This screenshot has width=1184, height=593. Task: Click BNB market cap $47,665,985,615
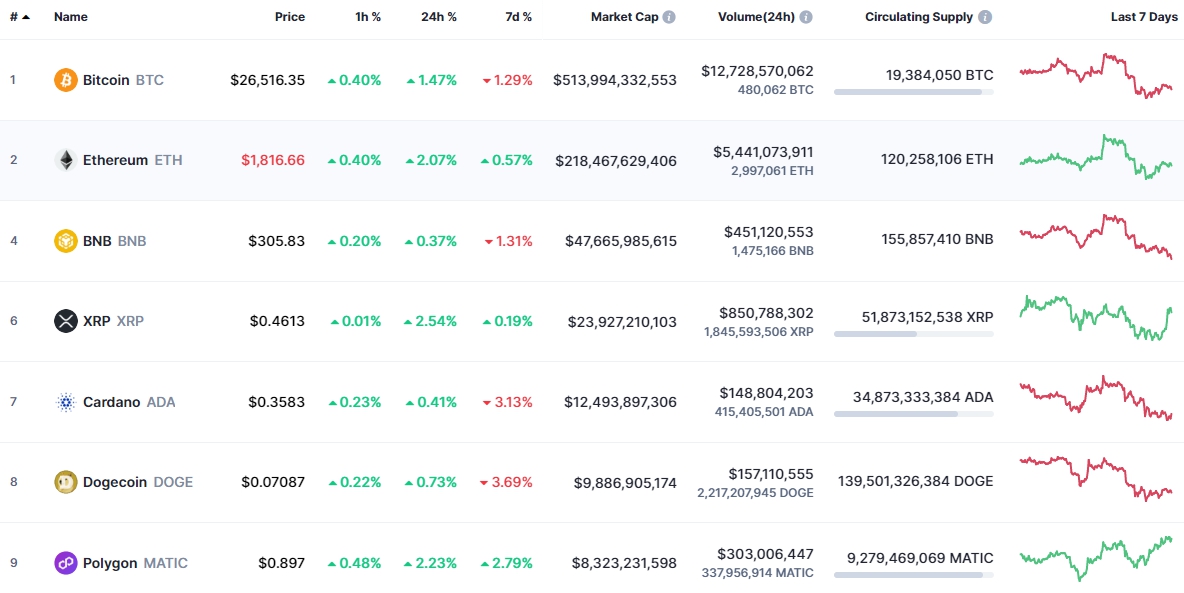621,241
